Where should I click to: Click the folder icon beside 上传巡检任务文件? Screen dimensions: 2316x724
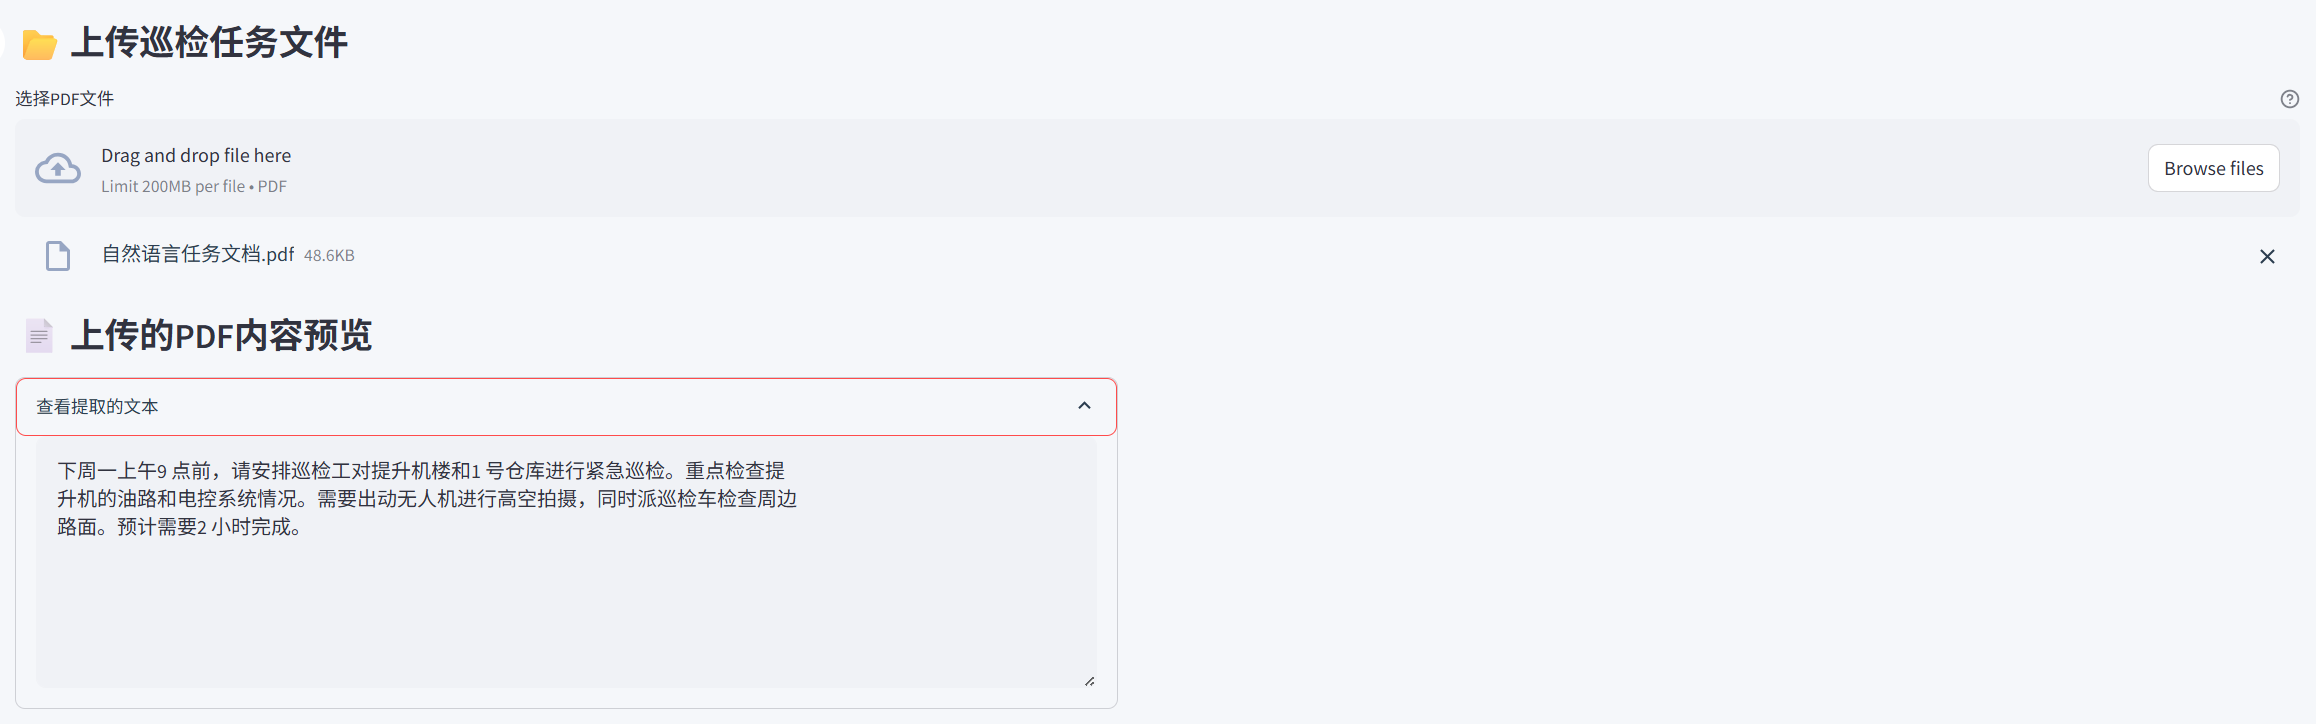click(x=39, y=44)
